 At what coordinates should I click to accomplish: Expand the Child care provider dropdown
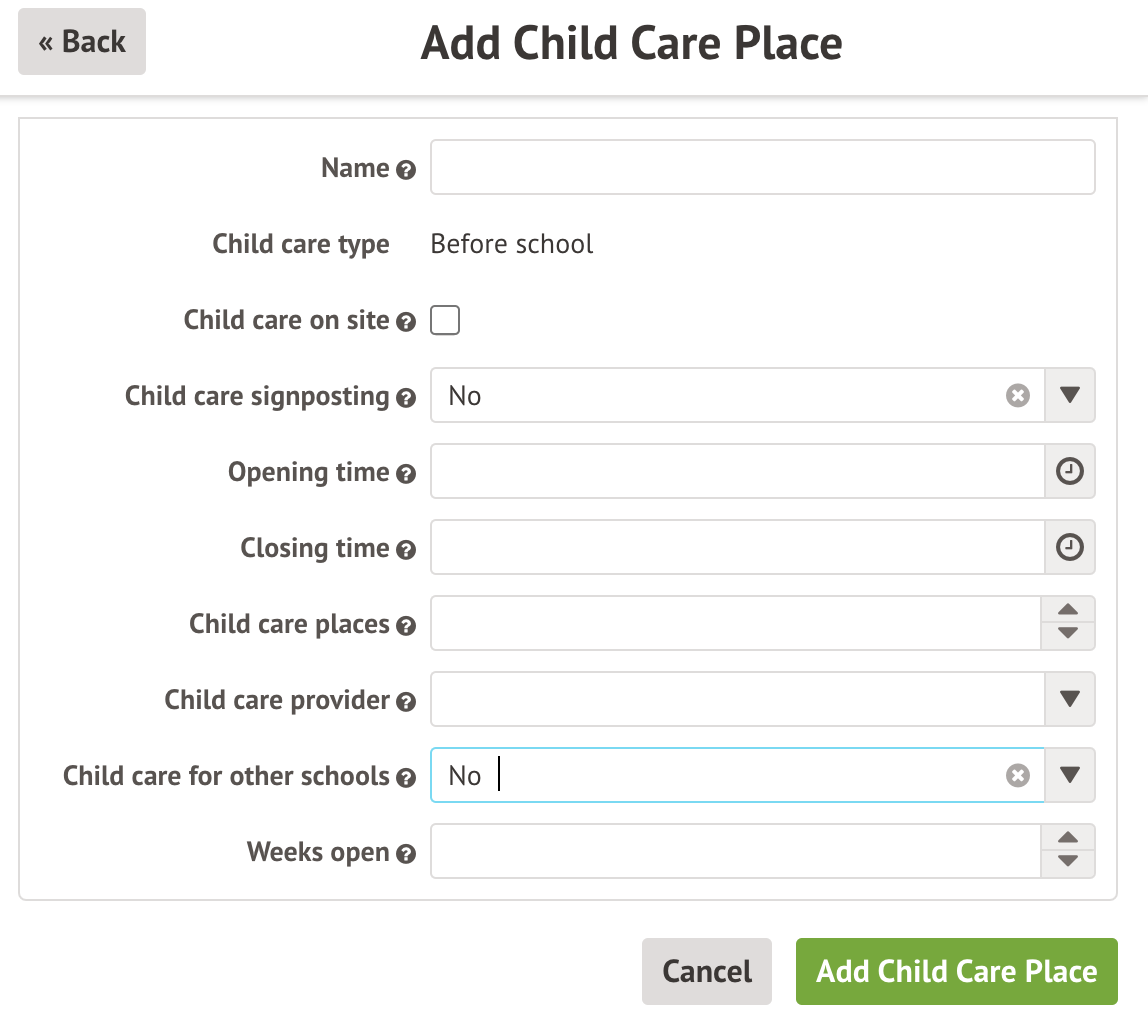(x=1069, y=699)
